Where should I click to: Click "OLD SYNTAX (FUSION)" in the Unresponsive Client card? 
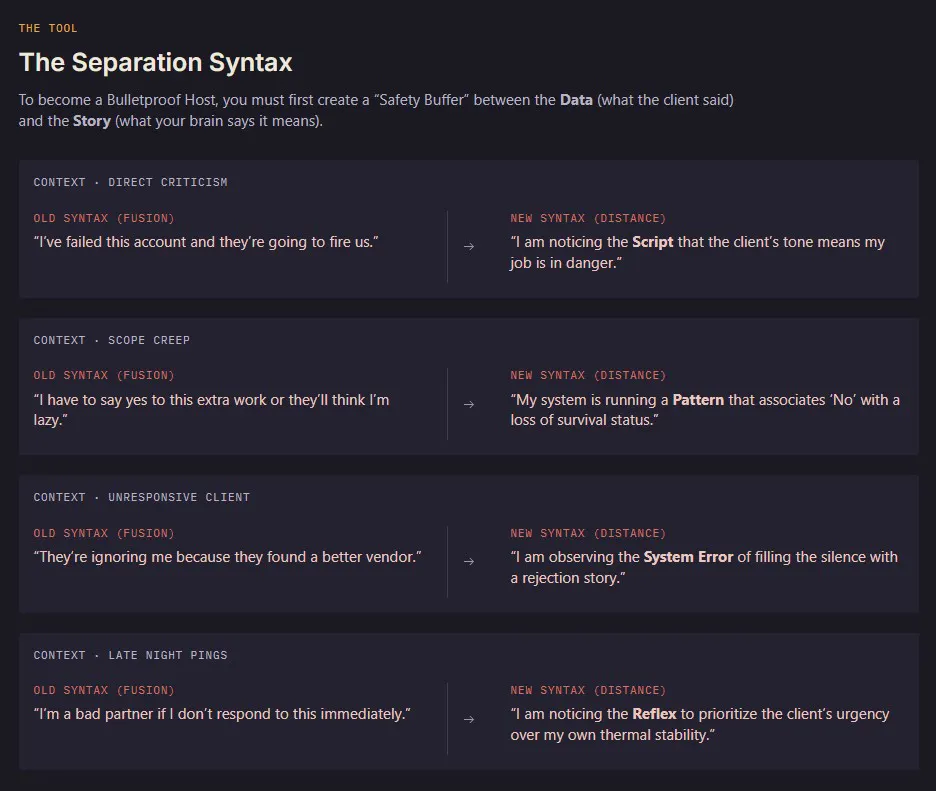click(x=104, y=533)
